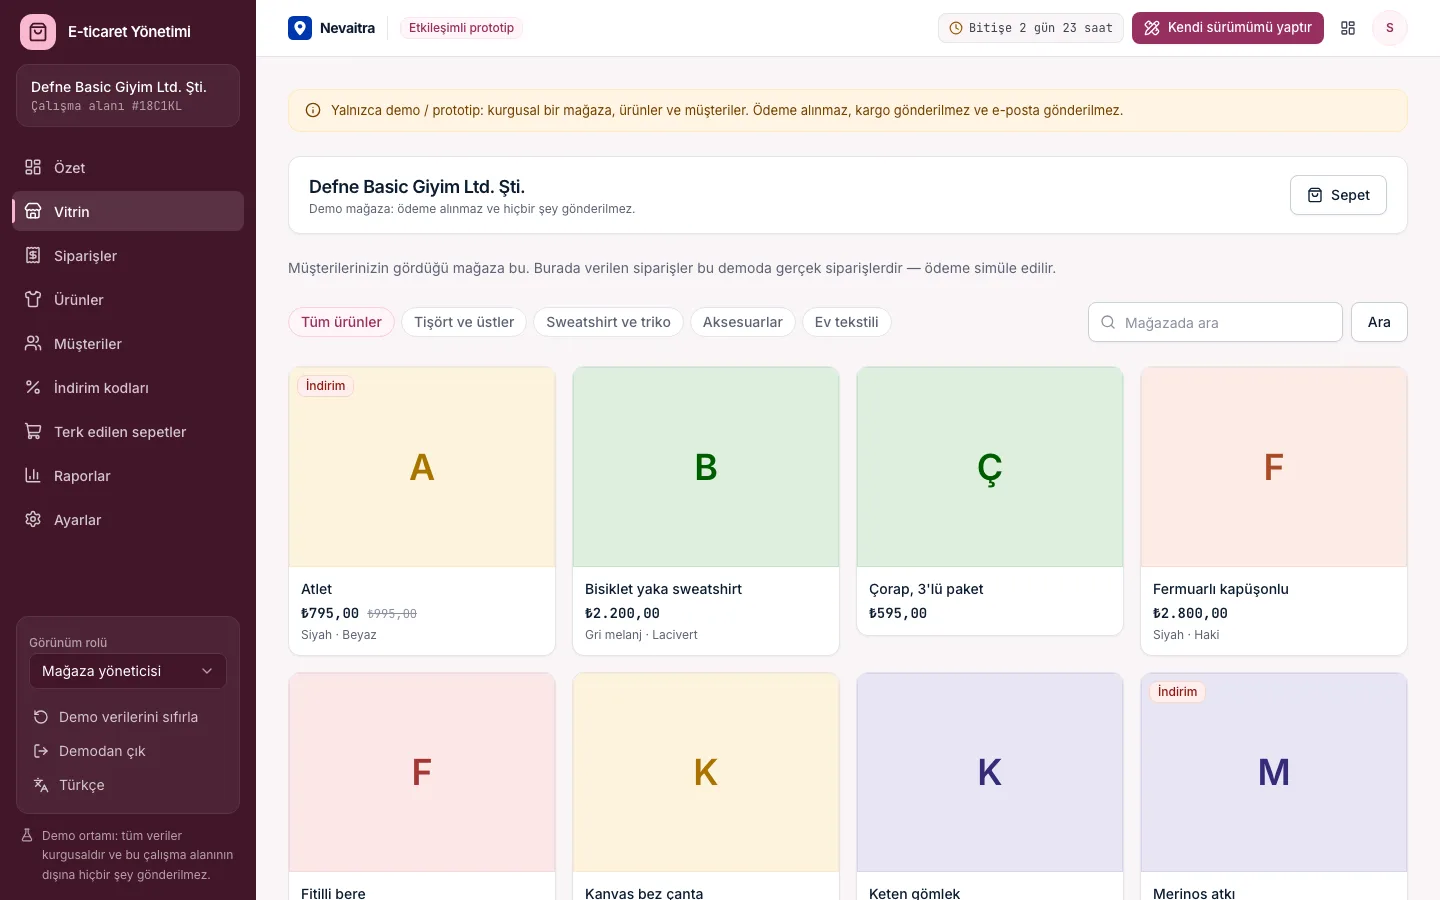This screenshot has width=1440, height=900.
Task: Open the Fitilli bere product thumbnail
Action: click(x=422, y=772)
